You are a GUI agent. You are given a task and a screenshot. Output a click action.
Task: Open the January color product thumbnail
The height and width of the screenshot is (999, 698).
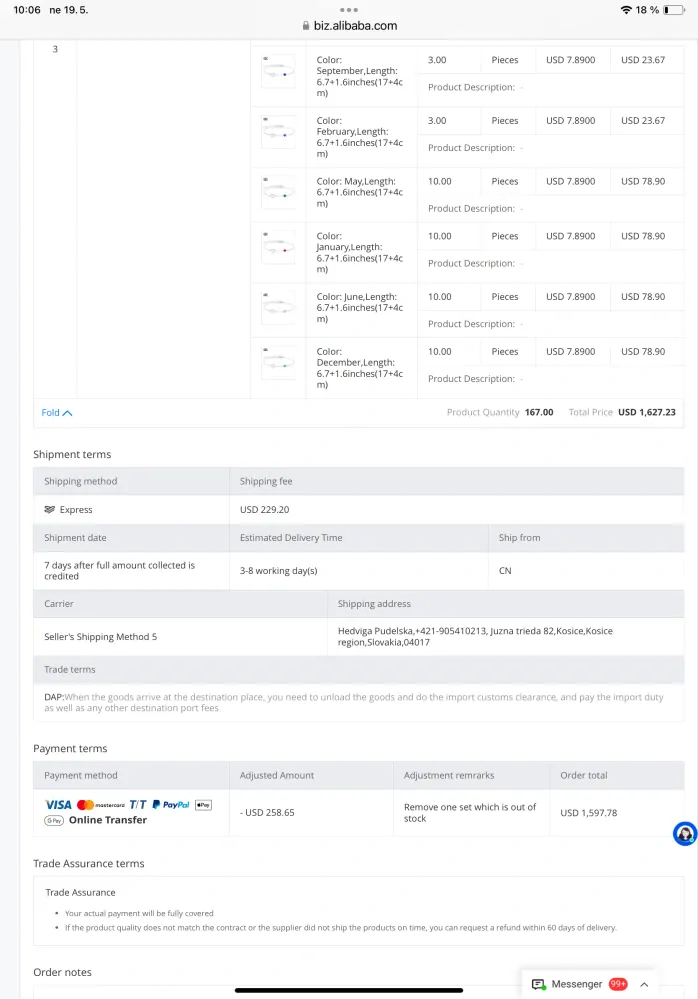tap(278, 248)
